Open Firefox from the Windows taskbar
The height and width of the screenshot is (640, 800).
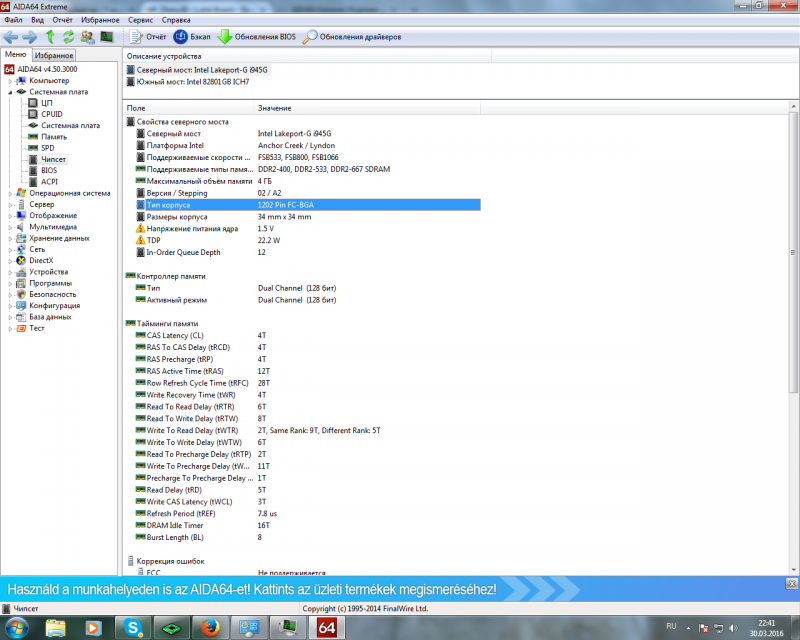209,627
